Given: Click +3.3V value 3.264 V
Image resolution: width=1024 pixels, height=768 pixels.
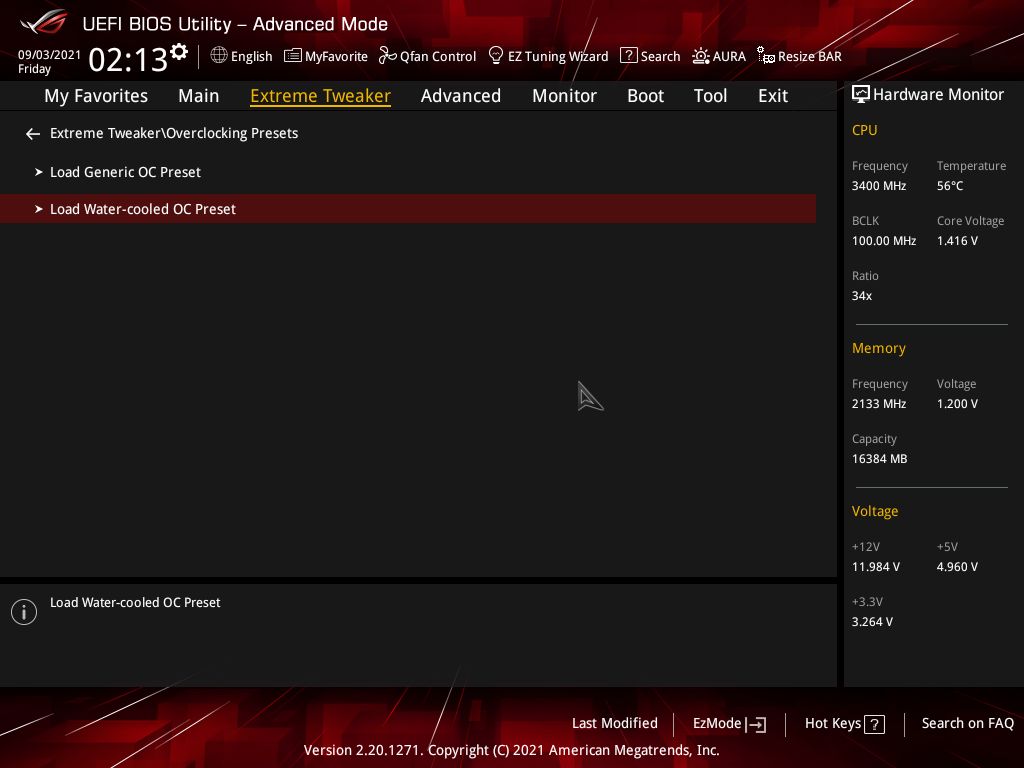Looking at the screenshot, I should point(872,622).
